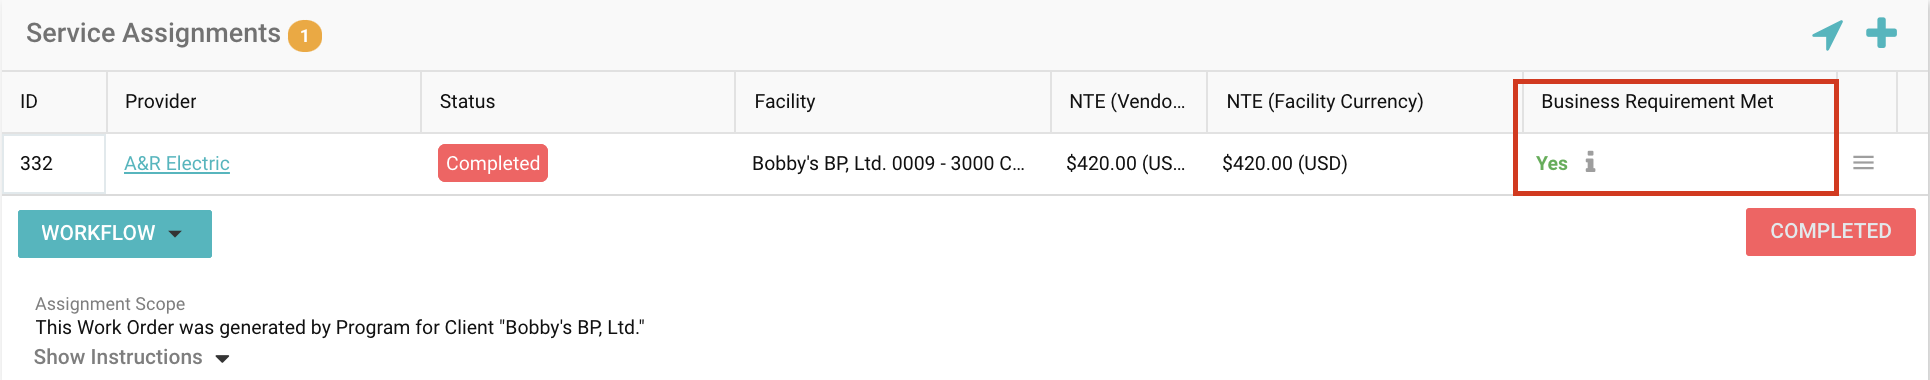Screen dimensions: 1930x380
Task: Click the paper plane send icon
Action: coord(1827,34)
